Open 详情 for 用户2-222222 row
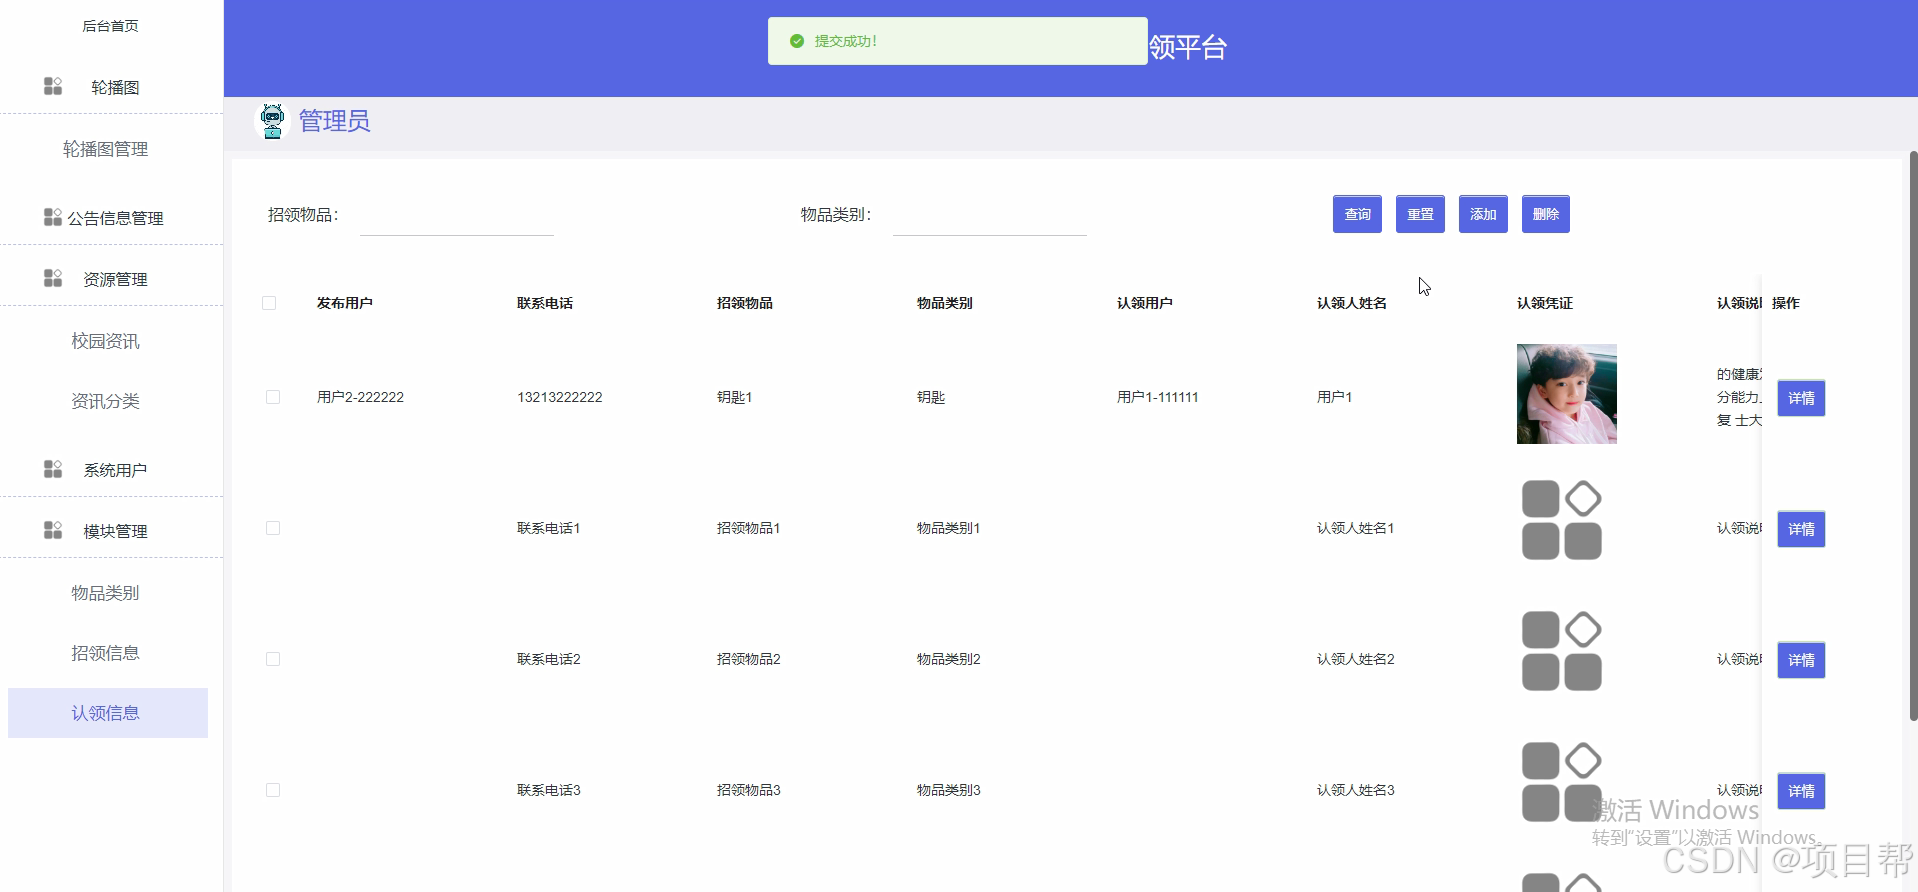The height and width of the screenshot is (892, 1918). point(1801,398)
